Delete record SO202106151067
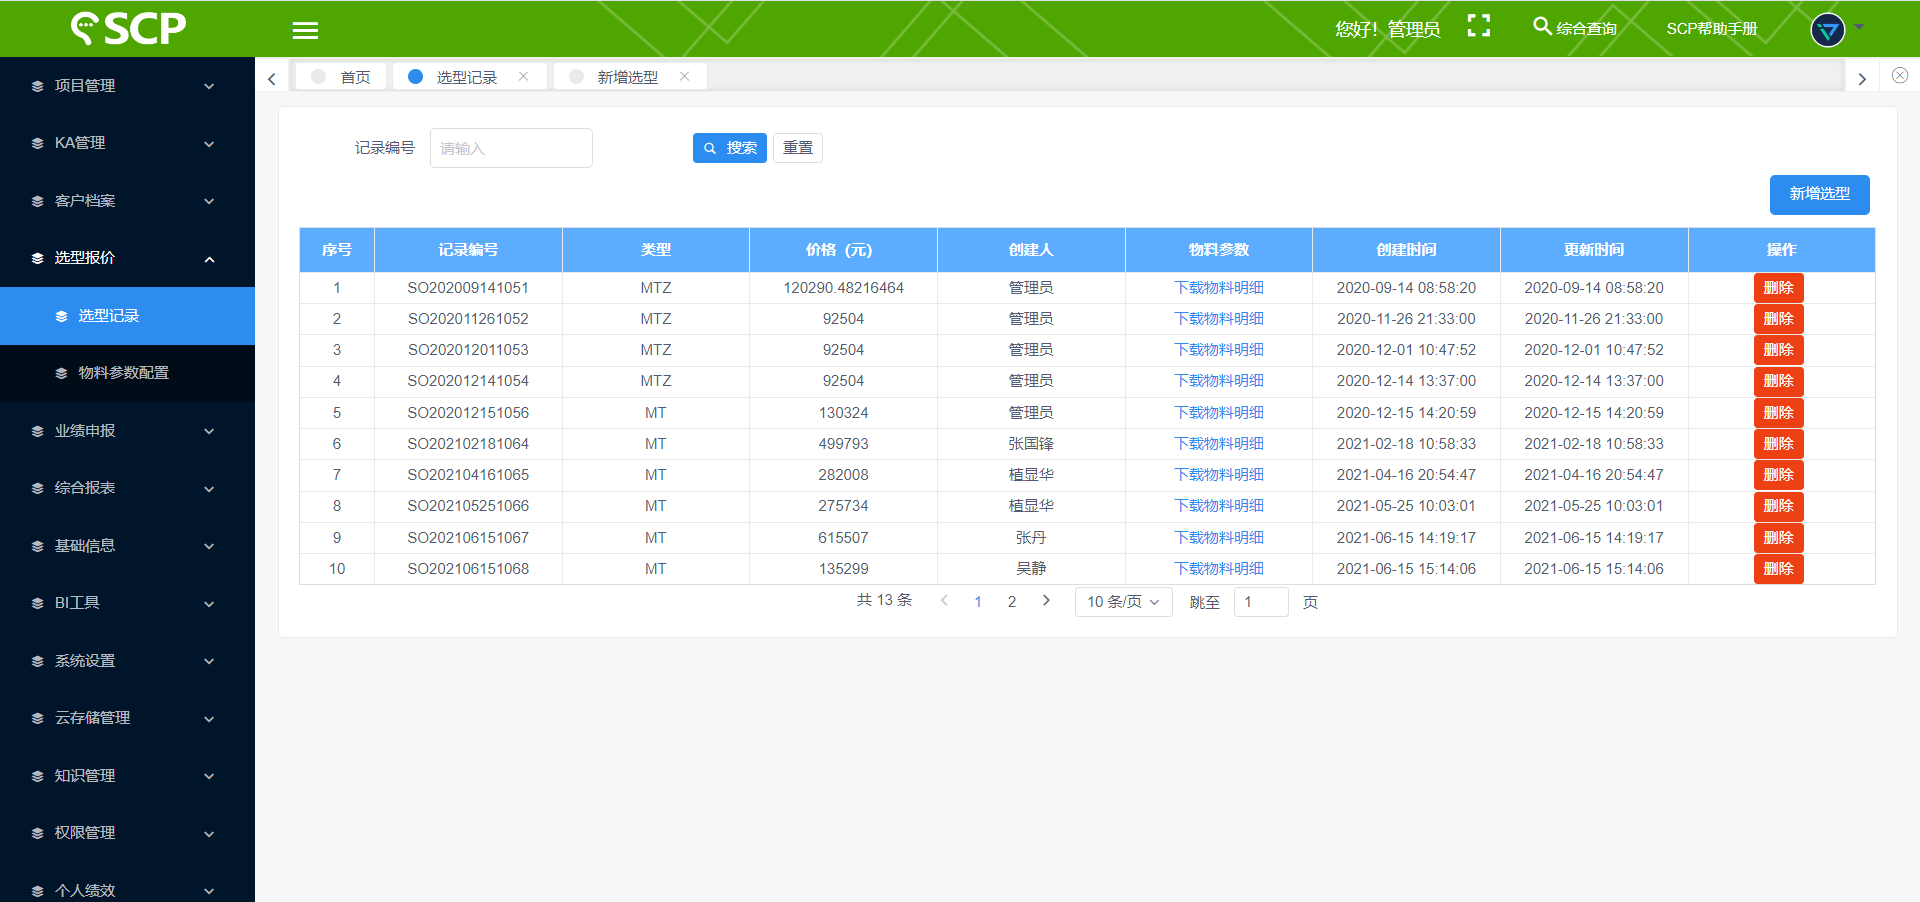1920x902 pixels. pos(1778,538)
